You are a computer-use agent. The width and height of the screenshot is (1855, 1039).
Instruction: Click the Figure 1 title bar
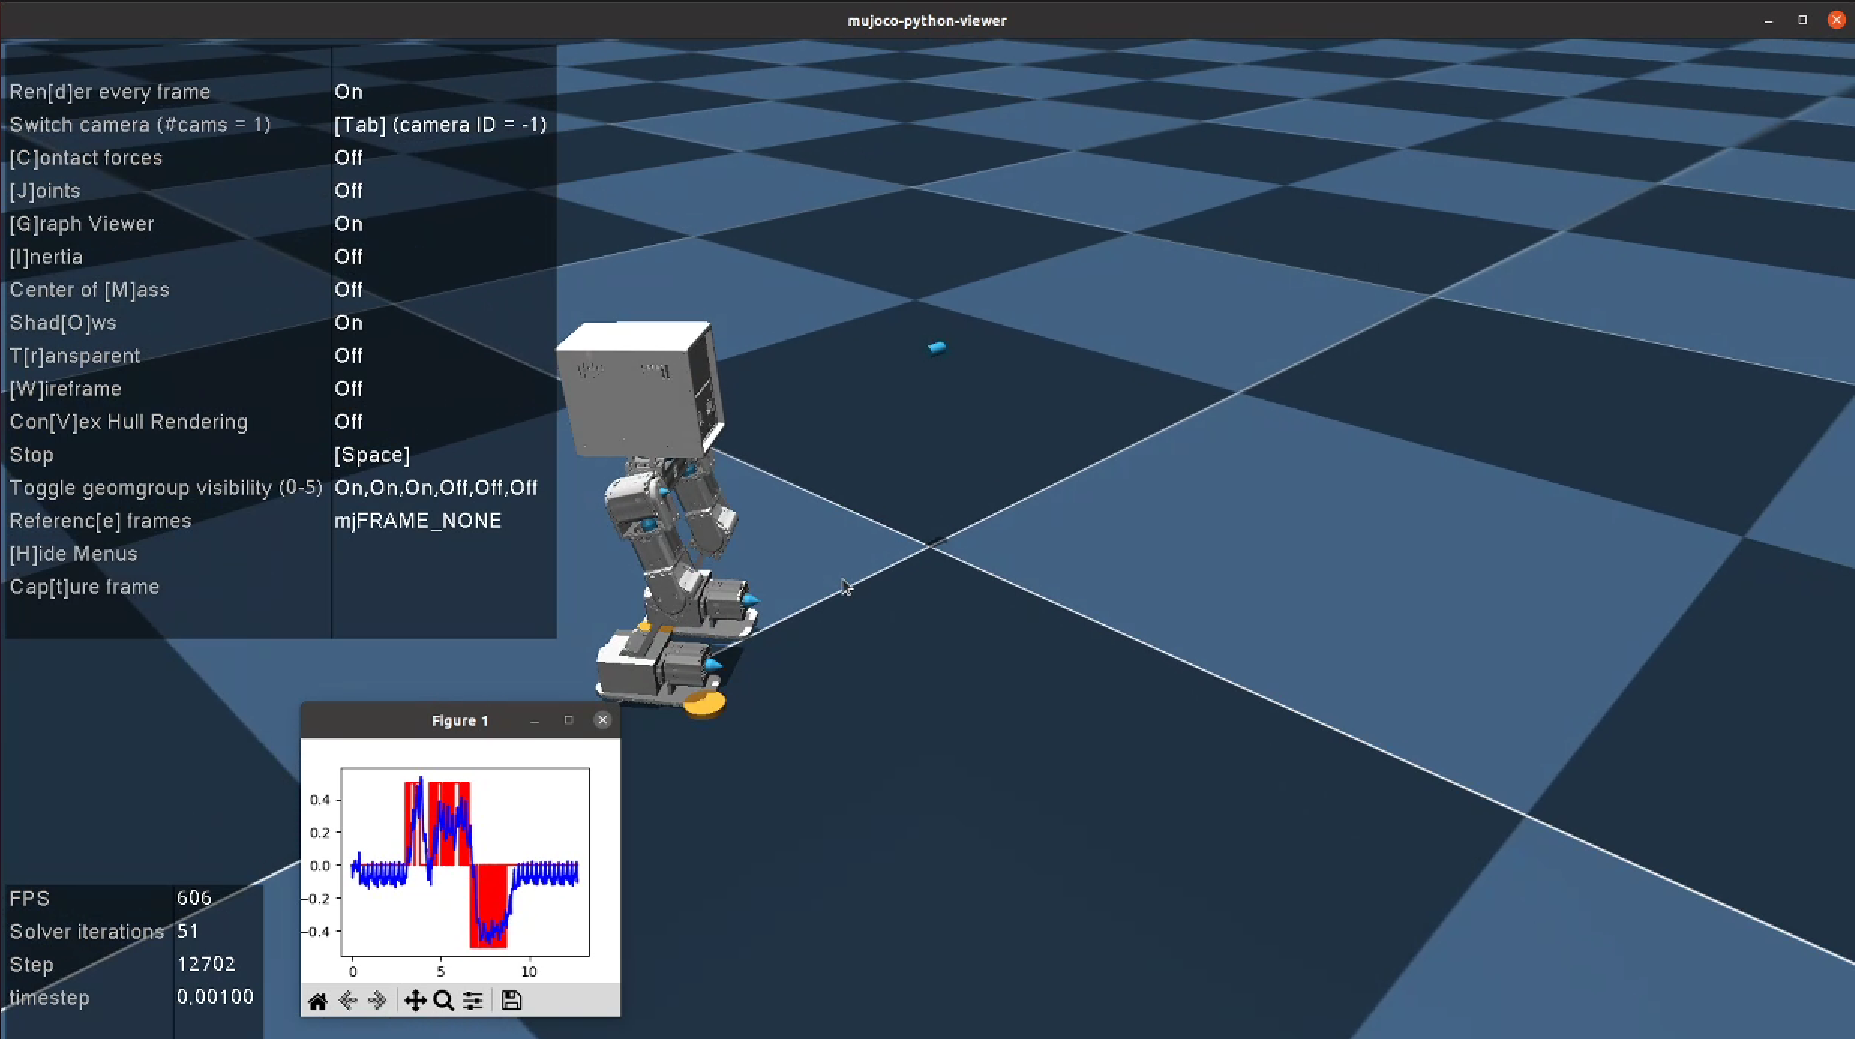(x=460, y=720)
